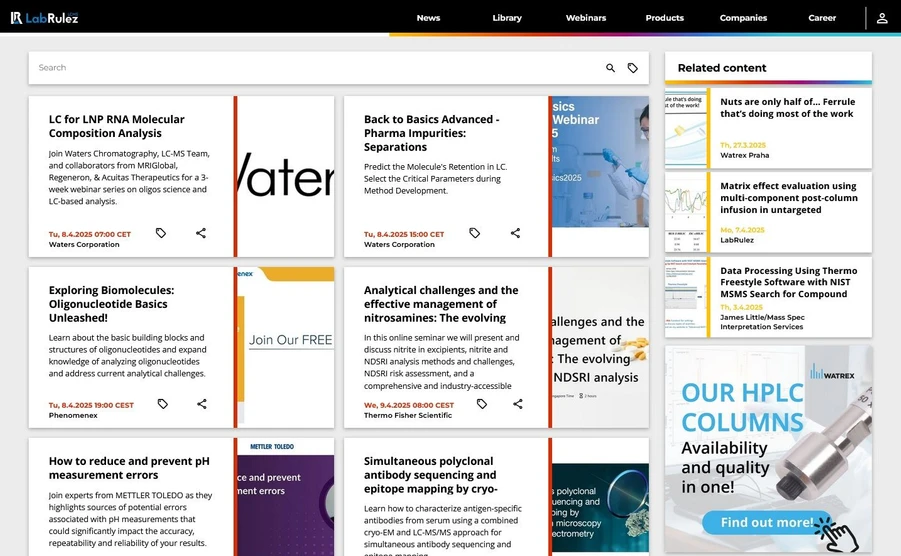Open 'Nuts are only half of… Ferrule' article
This screenshot has height=556, width=901.
[x=787, y=108]
